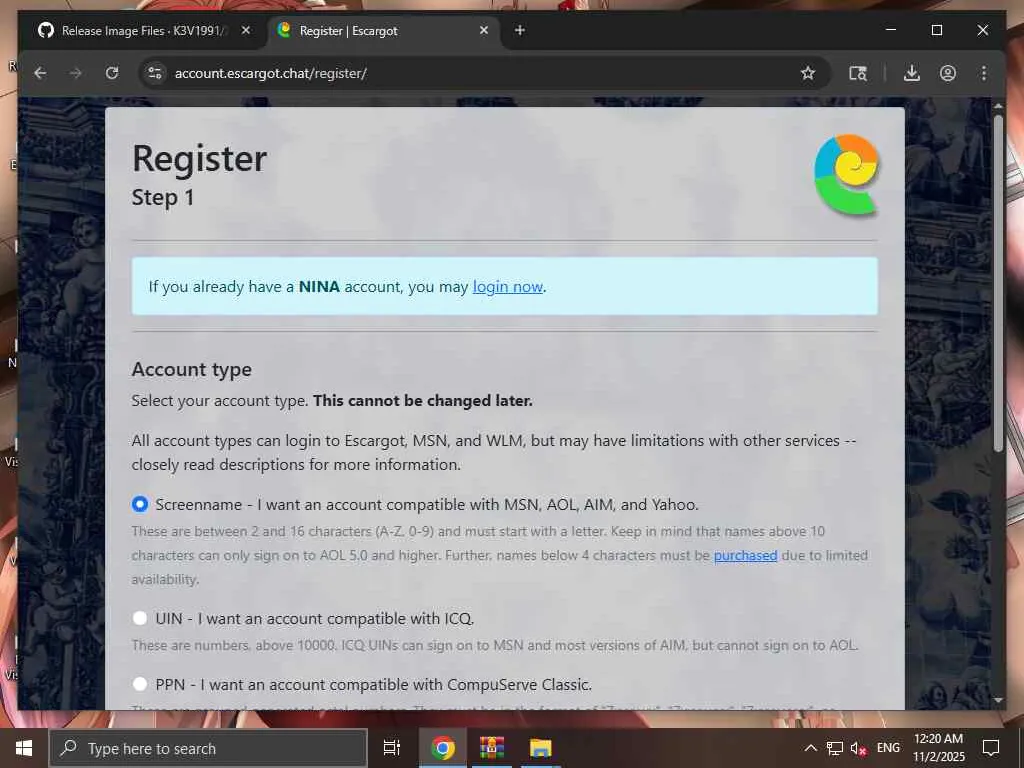This screenshot has height=768, width=1024.
Task: Open site information icon in address bar
Action: [155, 73]
